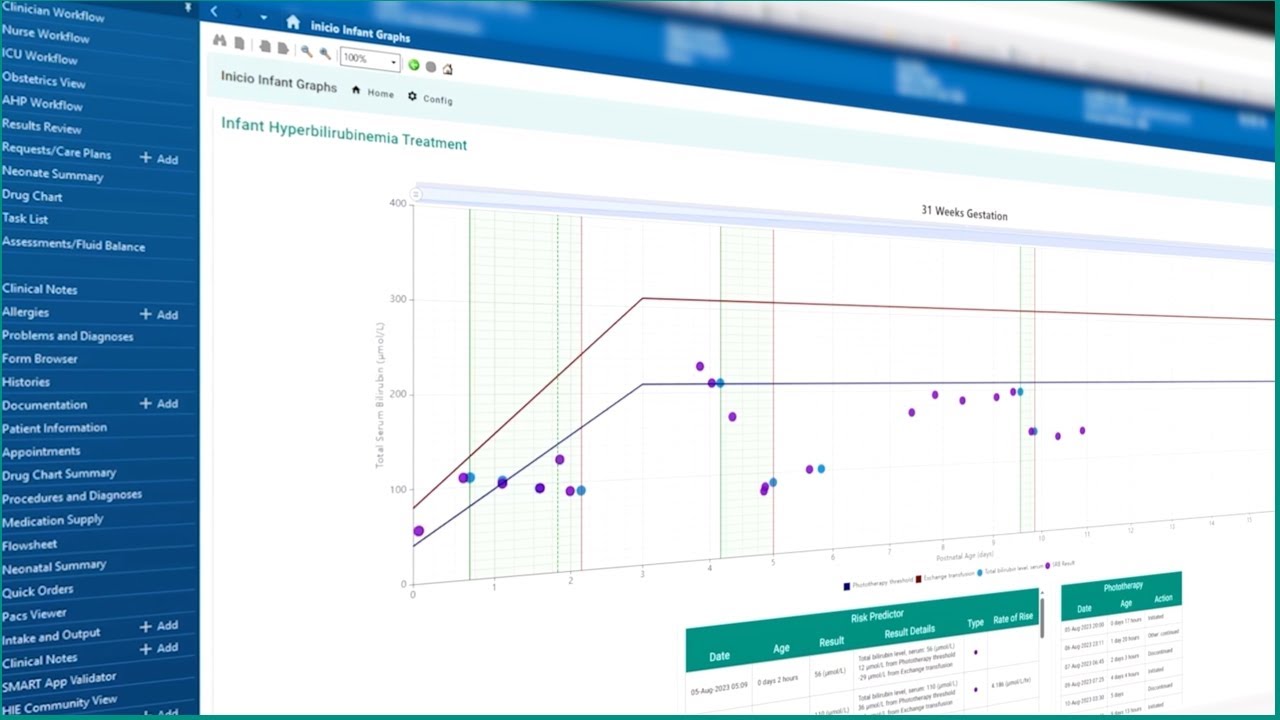Toggle SRB Result legend entry
This screenshot has width=1280, height=720.
coord(1059,564)
